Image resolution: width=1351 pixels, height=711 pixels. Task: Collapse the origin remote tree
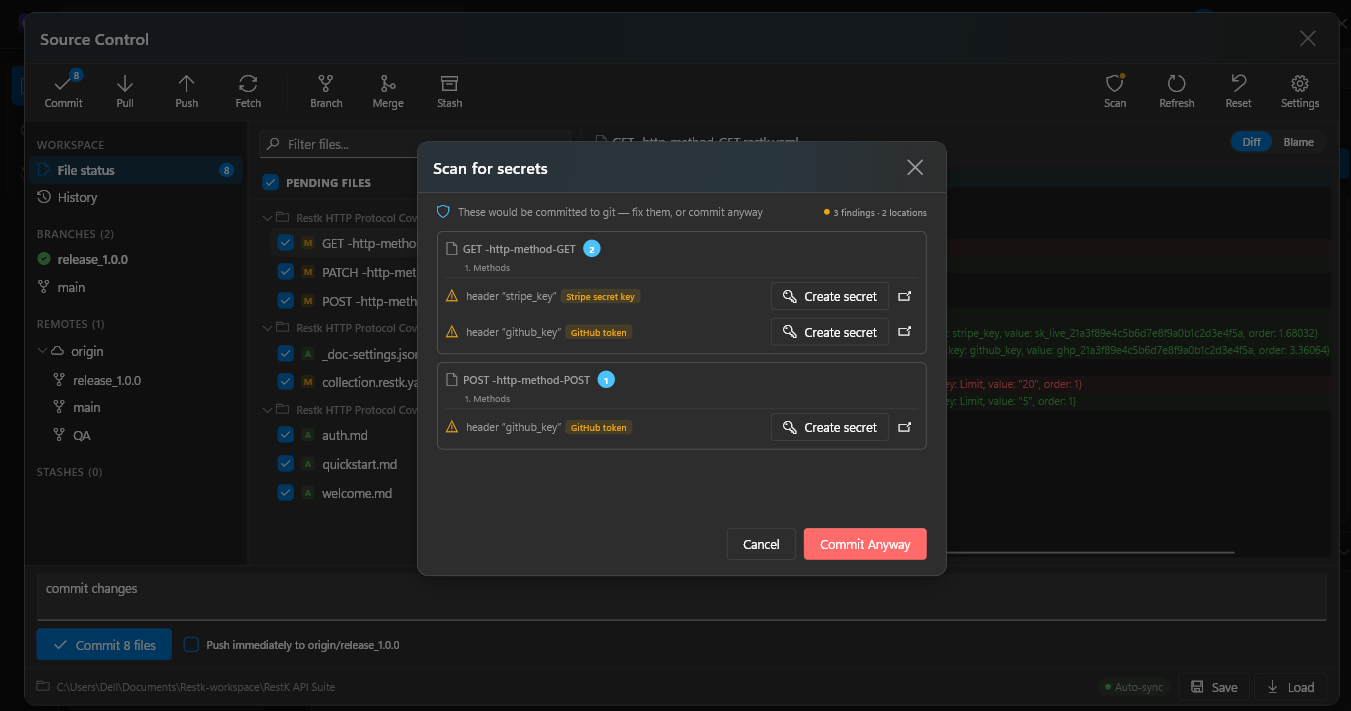(x=42, y=351)
